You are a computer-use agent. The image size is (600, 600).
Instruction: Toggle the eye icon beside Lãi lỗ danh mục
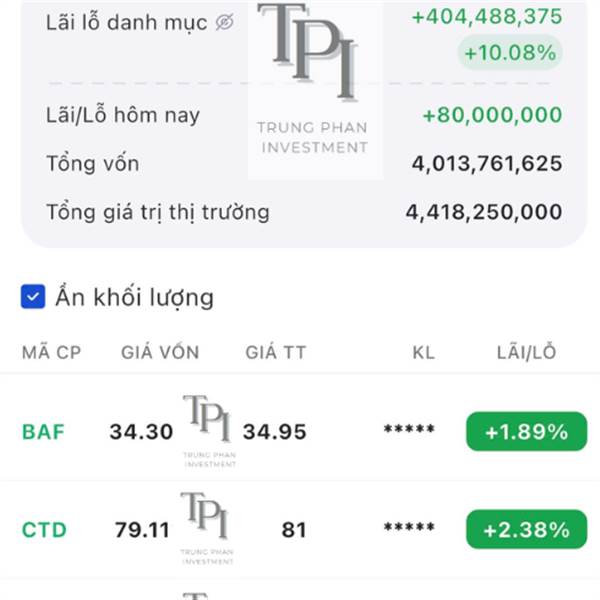click(x=224, y=22)
